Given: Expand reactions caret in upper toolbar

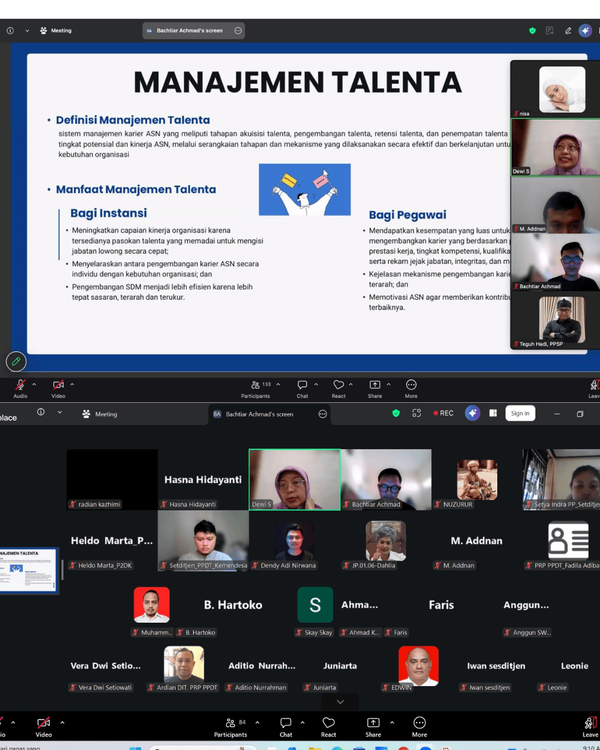Looking at the screenshot, I should click(351, 384).
